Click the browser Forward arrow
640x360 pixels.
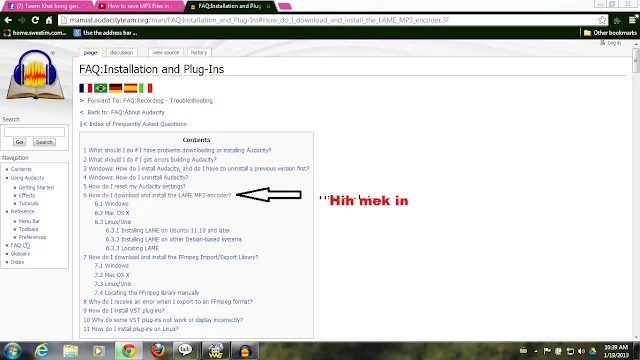(x=22, y=20)
